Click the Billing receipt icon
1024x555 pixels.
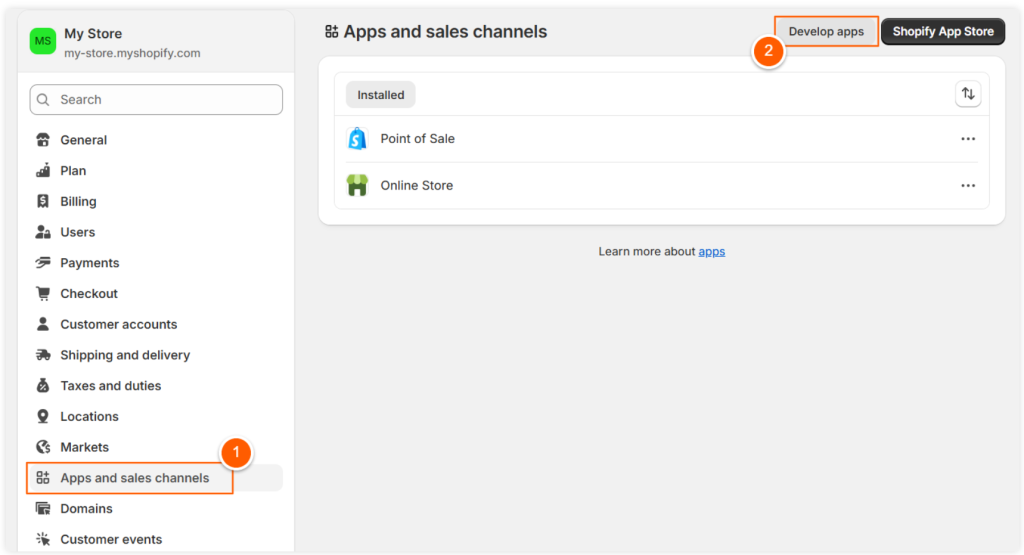(43, 201)
